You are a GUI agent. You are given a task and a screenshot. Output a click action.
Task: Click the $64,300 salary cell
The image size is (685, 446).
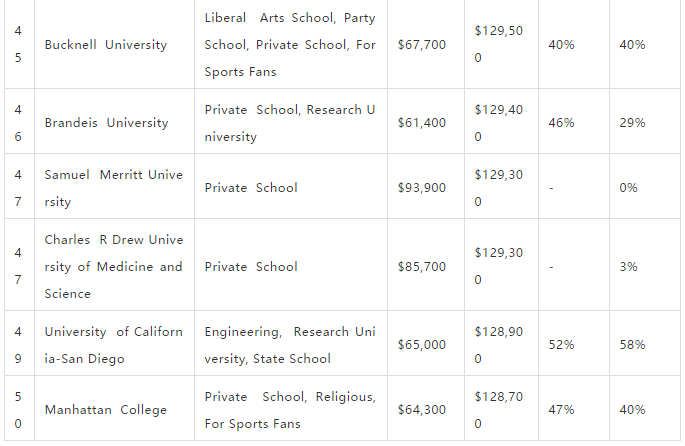click(x=426, y=410)
